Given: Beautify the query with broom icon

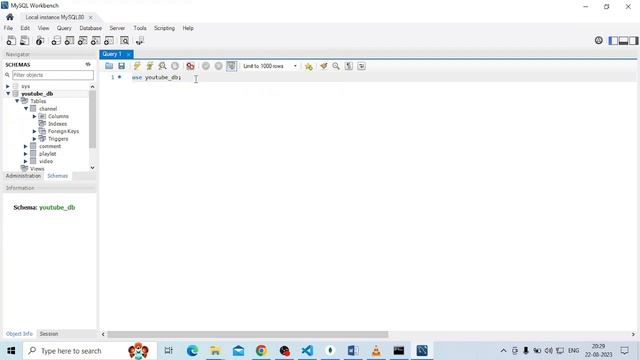Looking at the screenshot, I should point(324,66).
